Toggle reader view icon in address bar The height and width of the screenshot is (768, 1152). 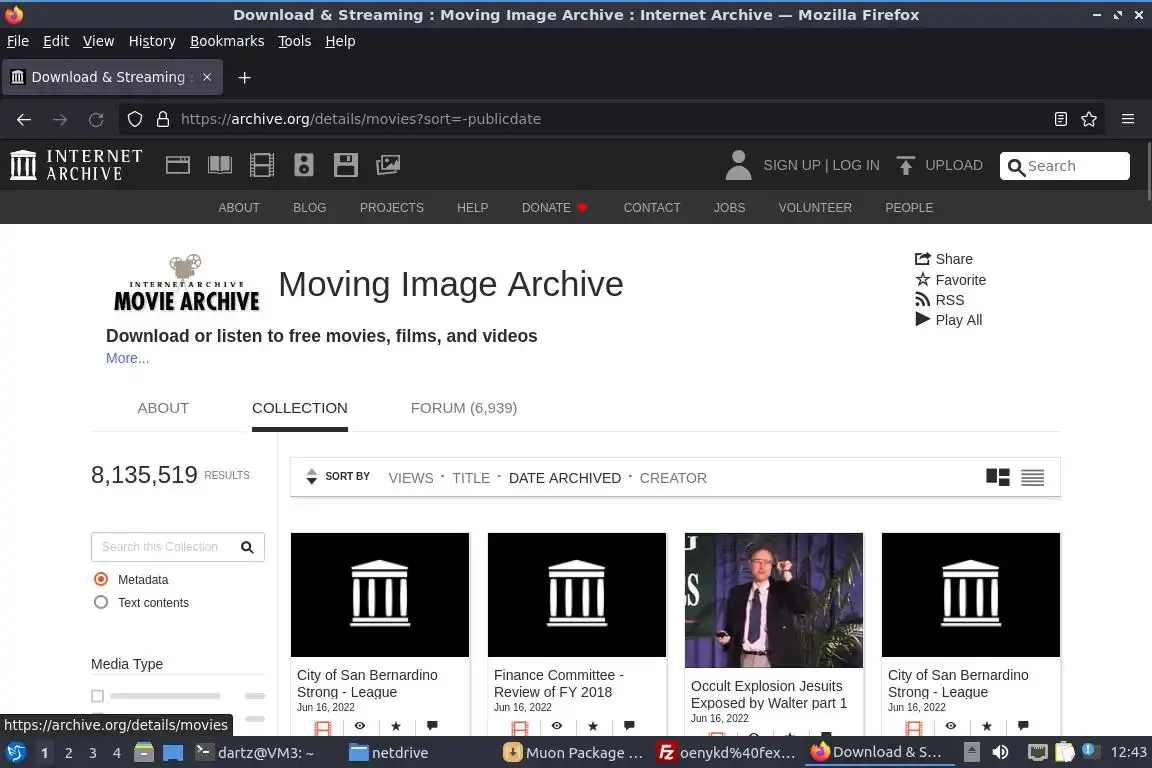coord(1060,119)
